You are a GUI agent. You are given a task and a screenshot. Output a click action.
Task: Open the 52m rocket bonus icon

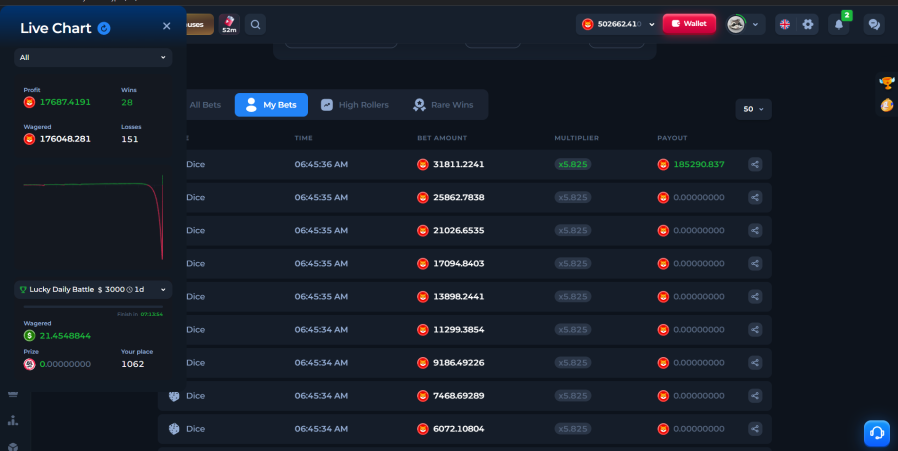[229, 25]
